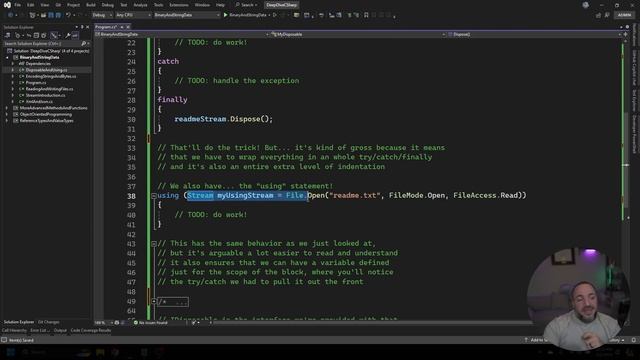The height and width of the screenshot is (360, 640).
Task: Select EncodingStringsAndBytes.cs file
Action: click(x=51, y=76)
